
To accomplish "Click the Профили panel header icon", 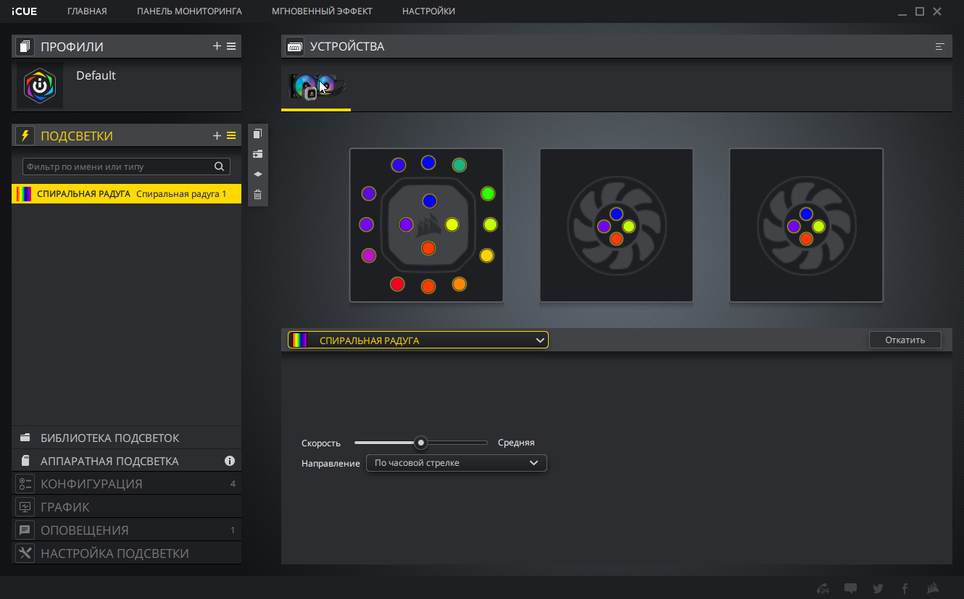I will [25, 46].
